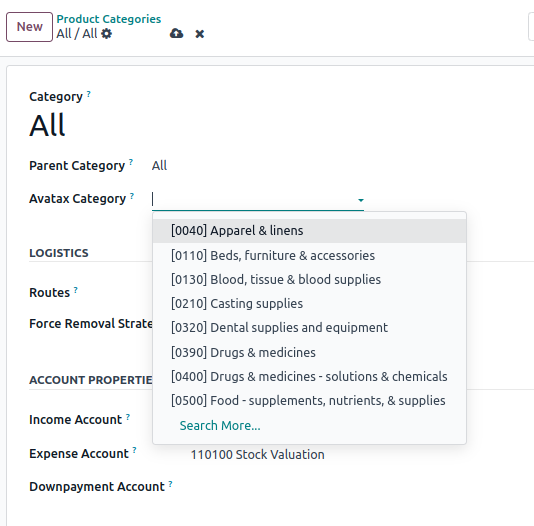Select [0110] Beds, furniture & accessories option
Image resolution: width=534 pixels, height=526 pixels.
[x=309, y=255]
